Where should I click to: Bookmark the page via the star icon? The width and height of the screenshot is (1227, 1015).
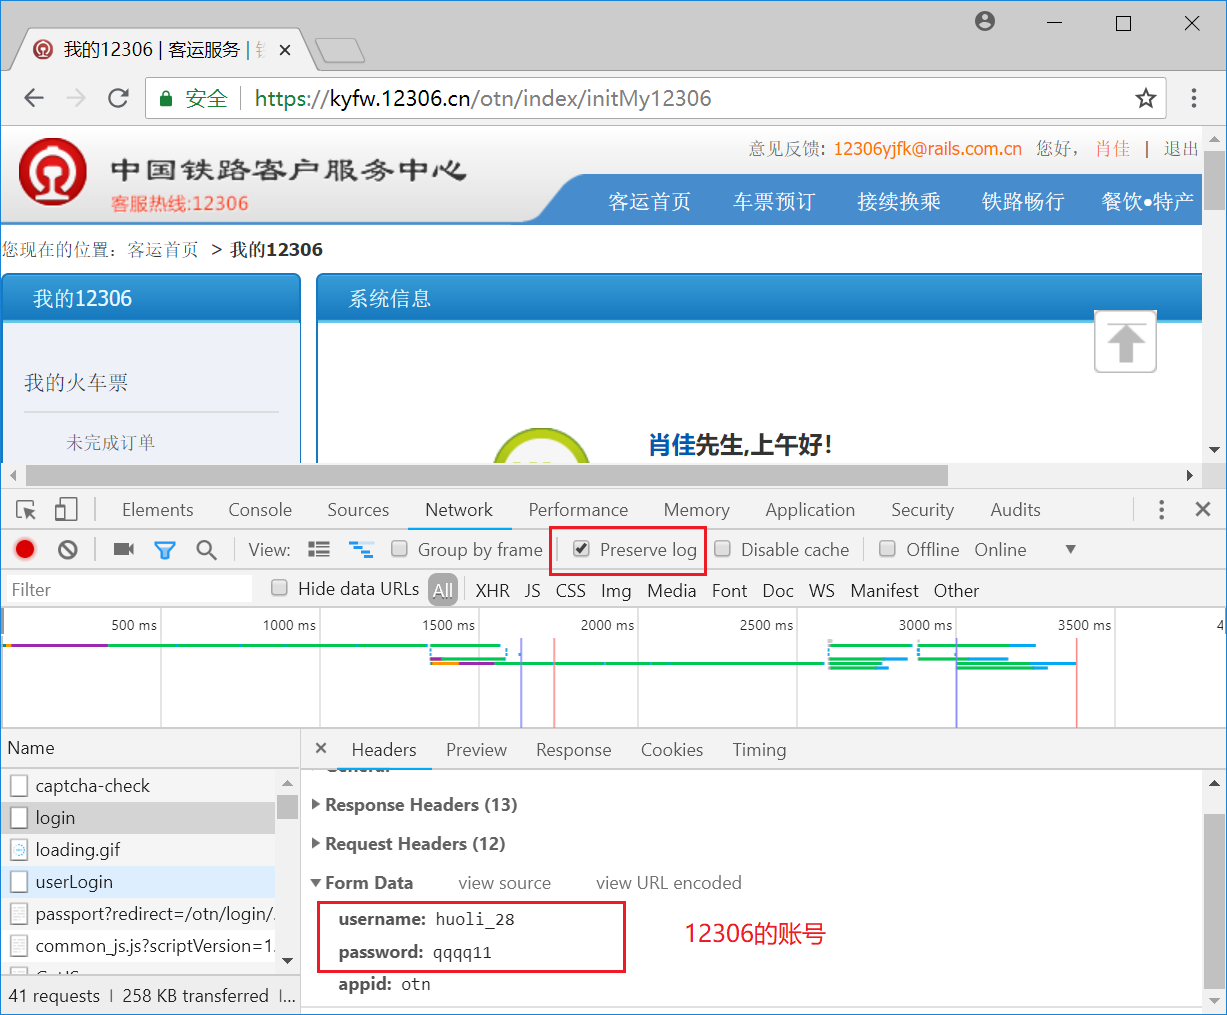point(1146,98)
